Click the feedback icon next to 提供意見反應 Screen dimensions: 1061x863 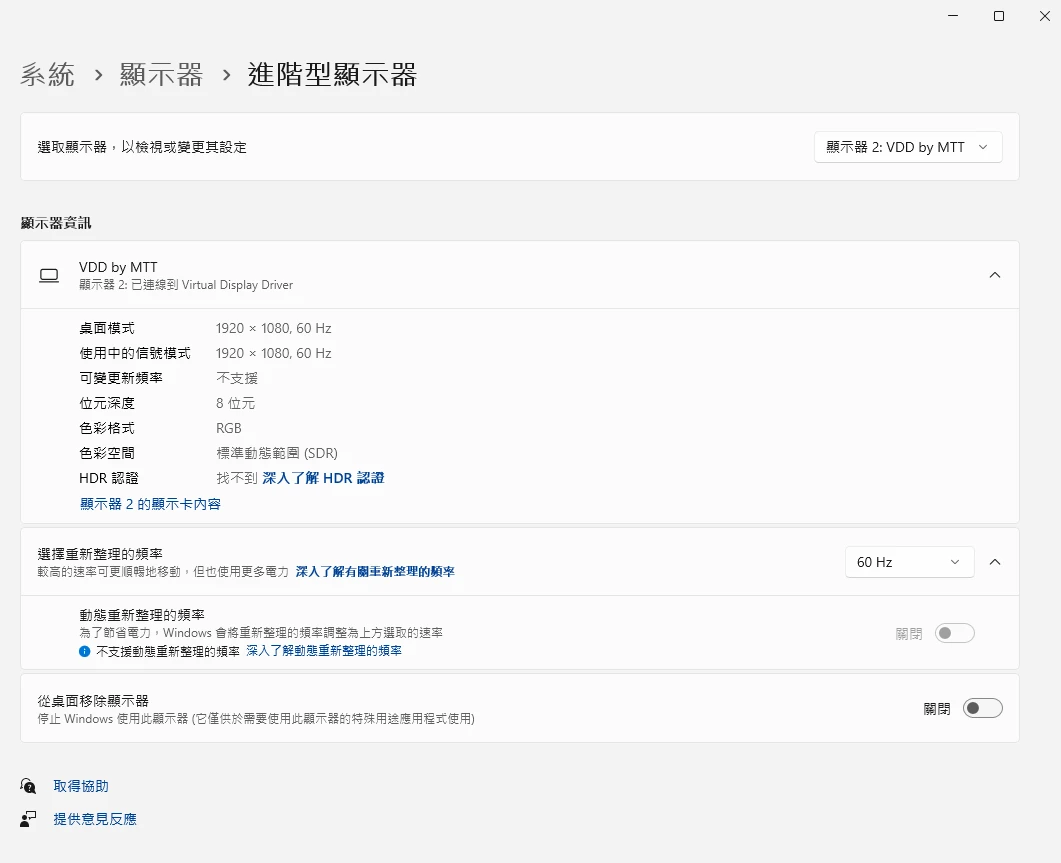tap(28, 819)
